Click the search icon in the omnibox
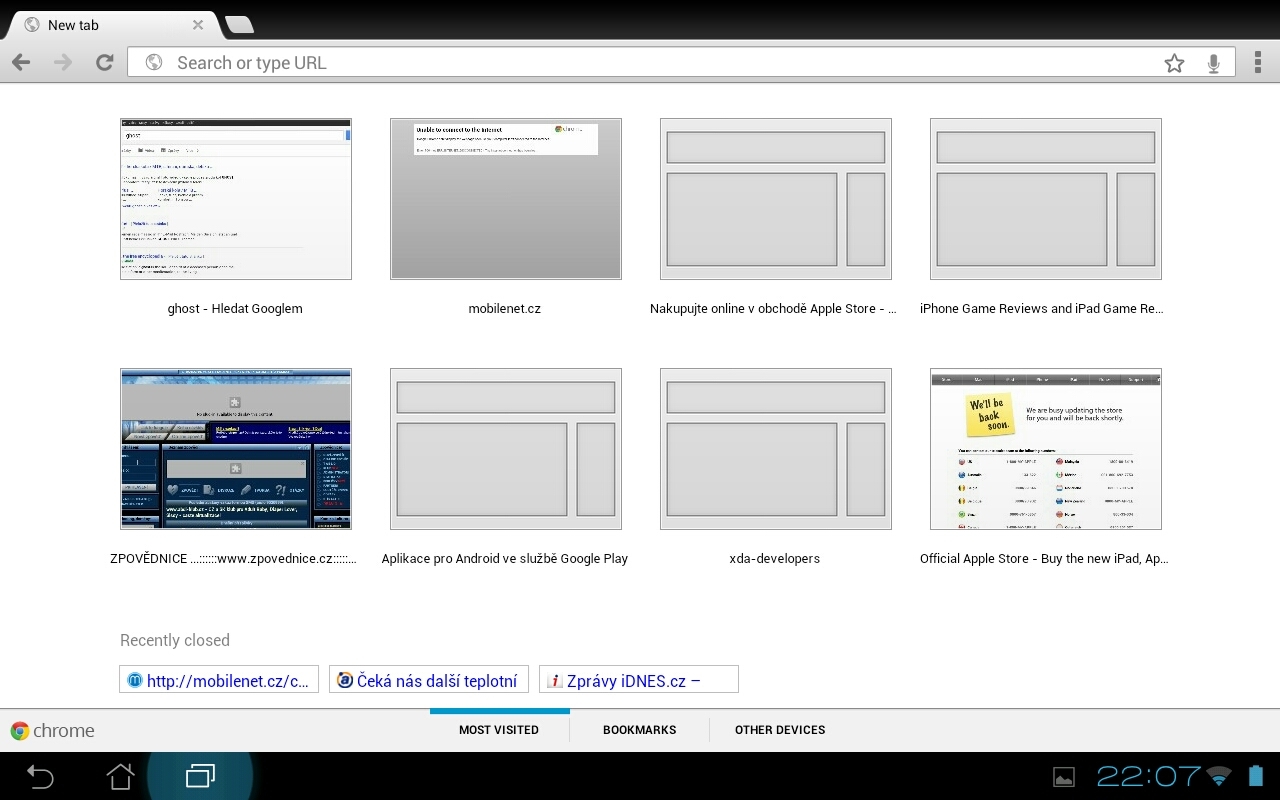The height and width of the screenshot is (800, 1280). click(153, 61)
